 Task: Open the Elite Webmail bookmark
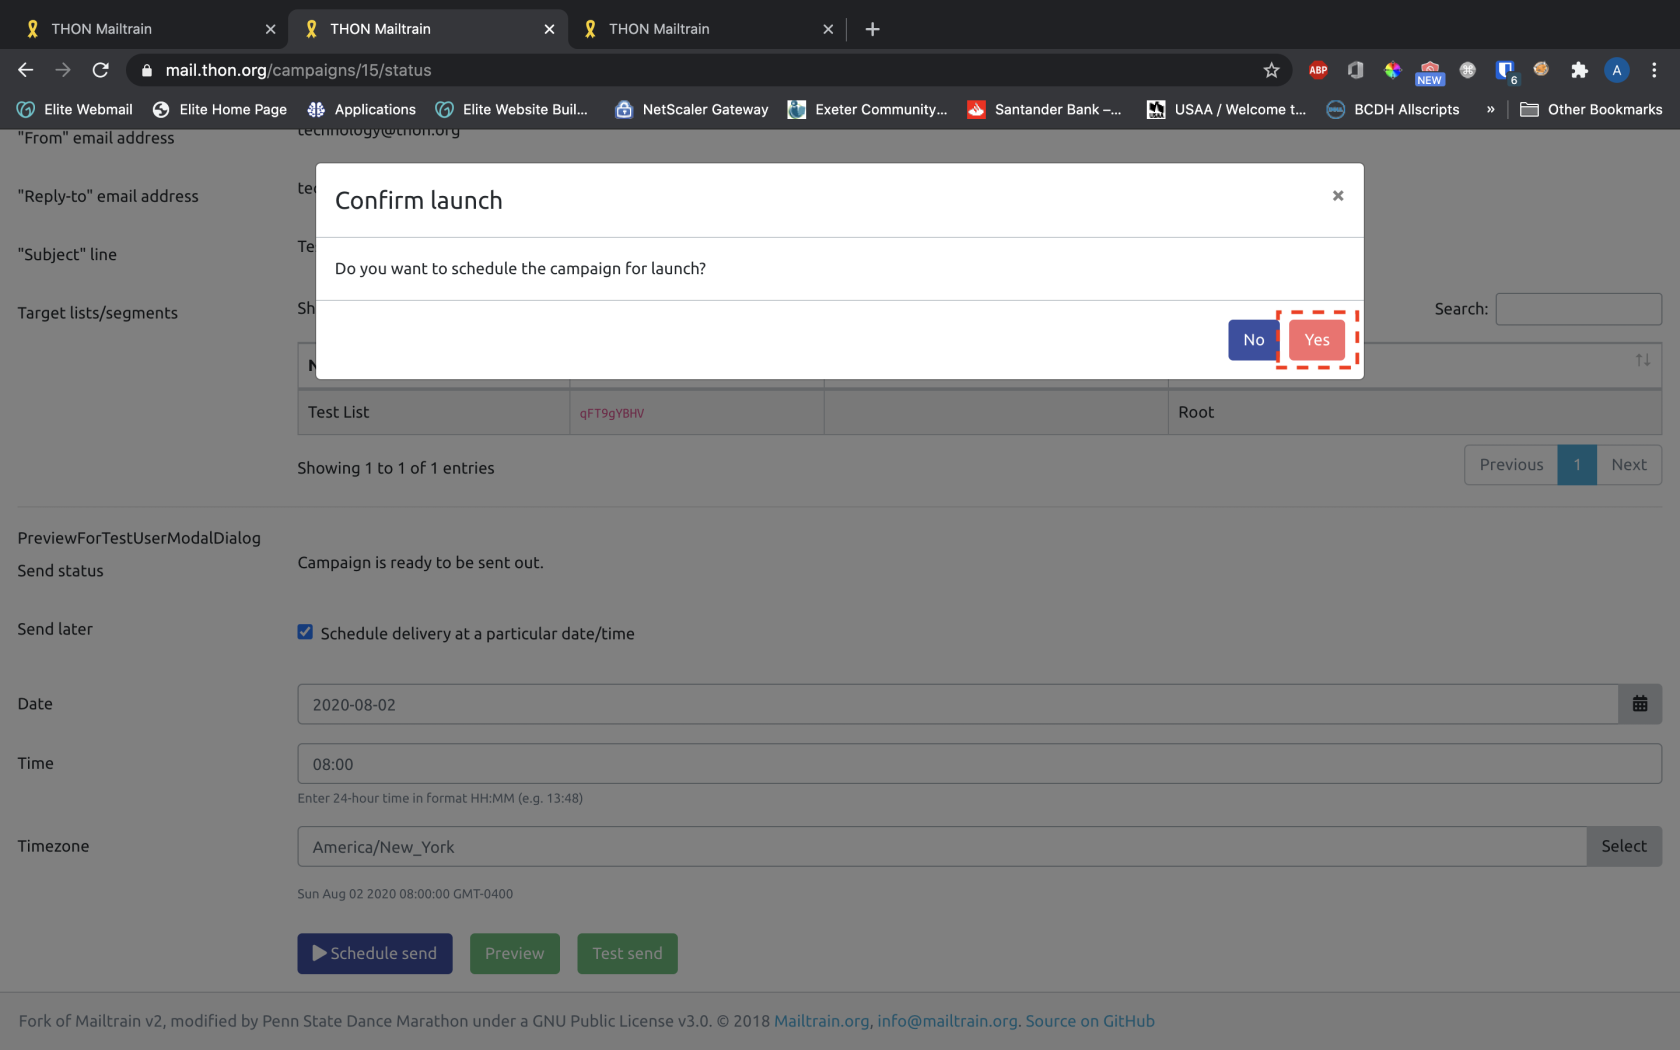pyautogui.click(x=75, y=109)
